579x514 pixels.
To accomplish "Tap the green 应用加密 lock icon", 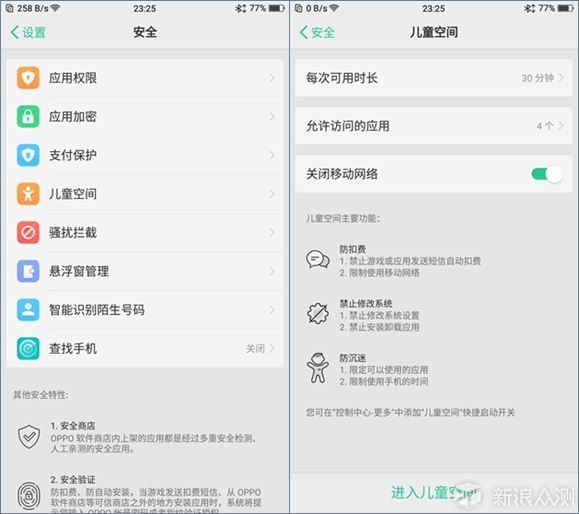I will 28,117.
